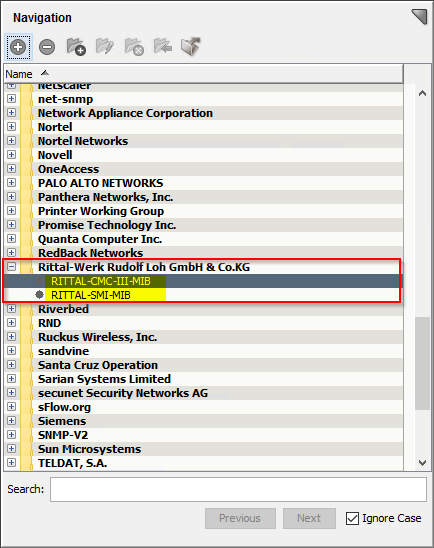Click the Previous search button
434x548 pixels.
click(x=240, y=518)
